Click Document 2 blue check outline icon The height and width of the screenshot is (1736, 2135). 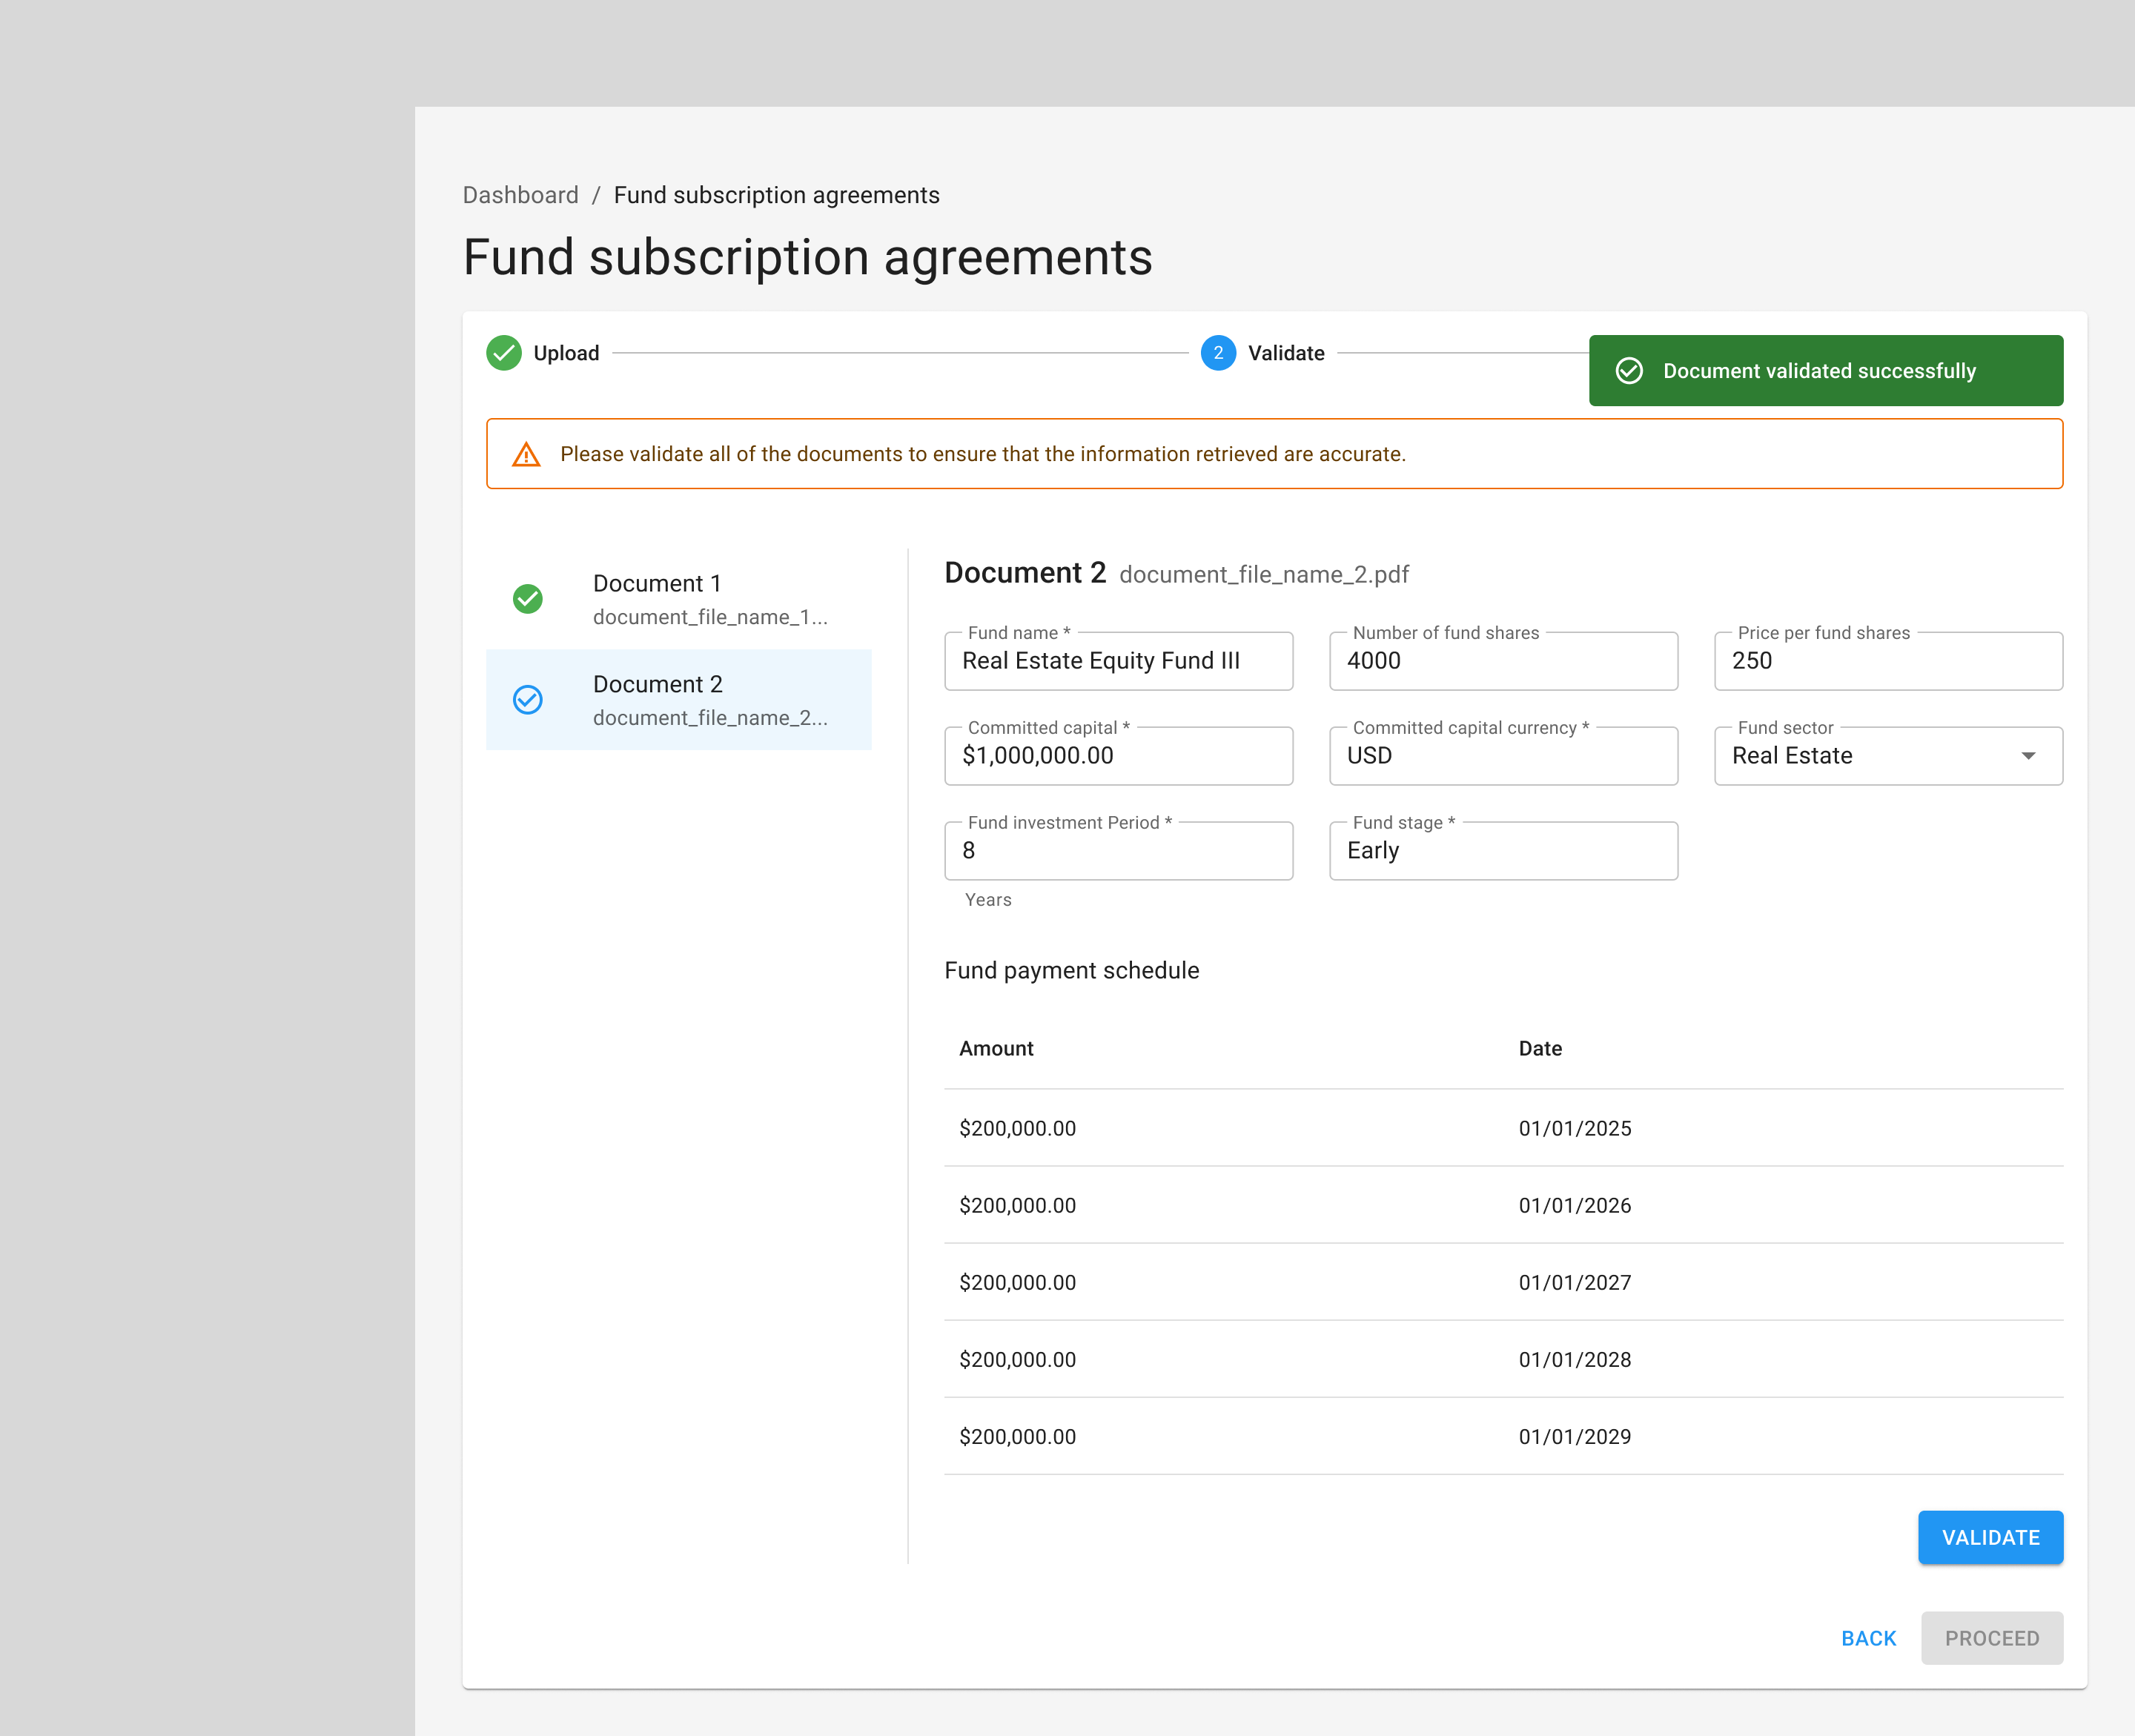pyautogui.click(x=527, y=700)
